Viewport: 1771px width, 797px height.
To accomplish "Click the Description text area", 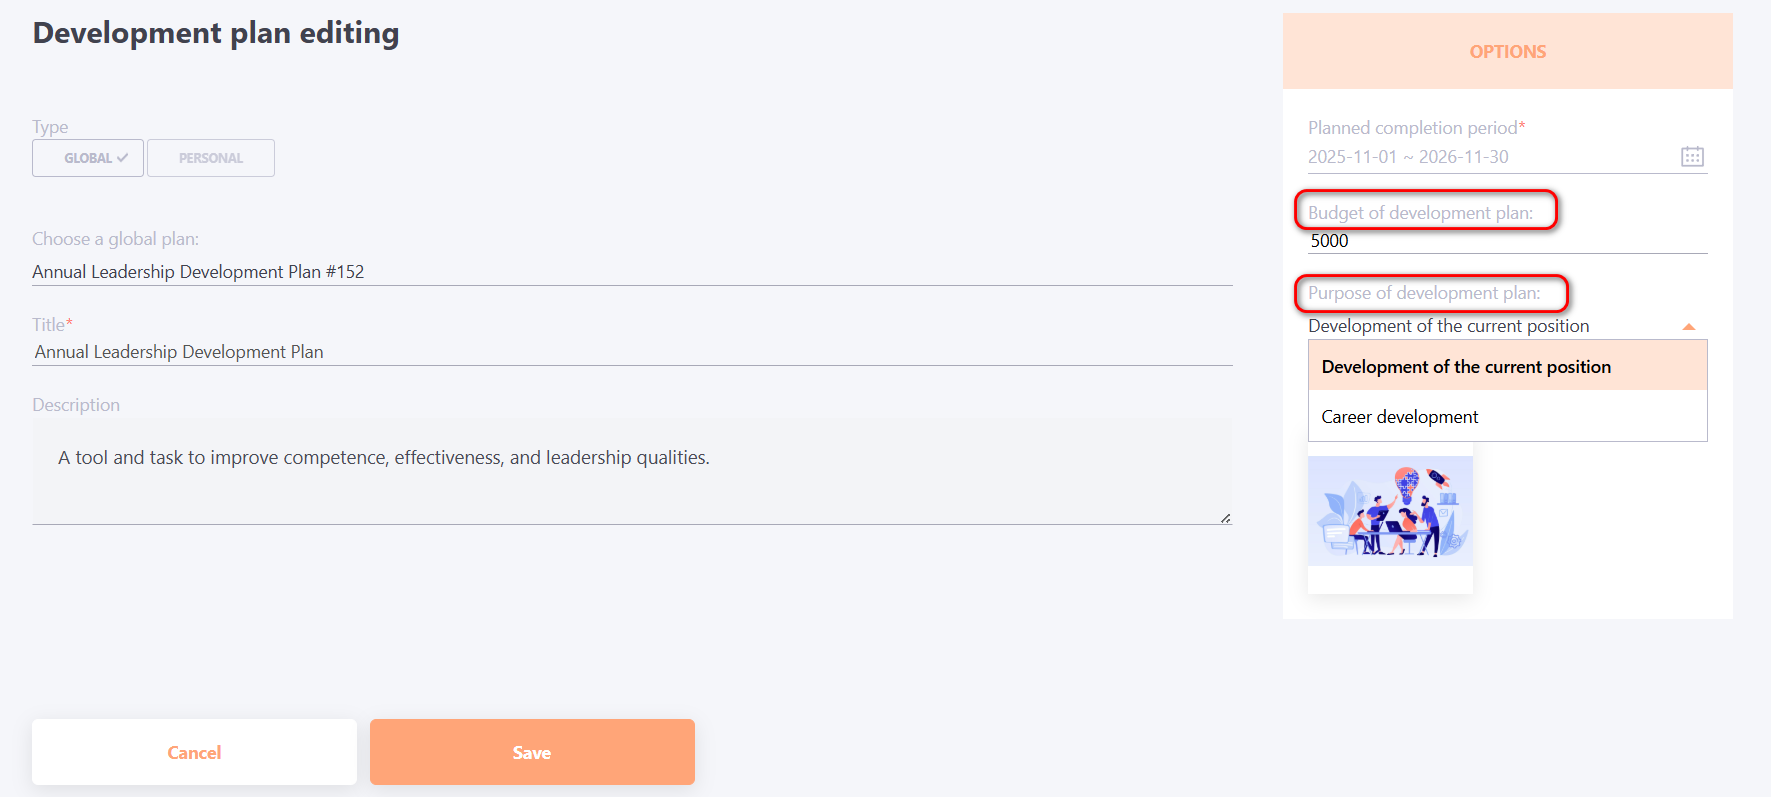I will coord(631,470).
